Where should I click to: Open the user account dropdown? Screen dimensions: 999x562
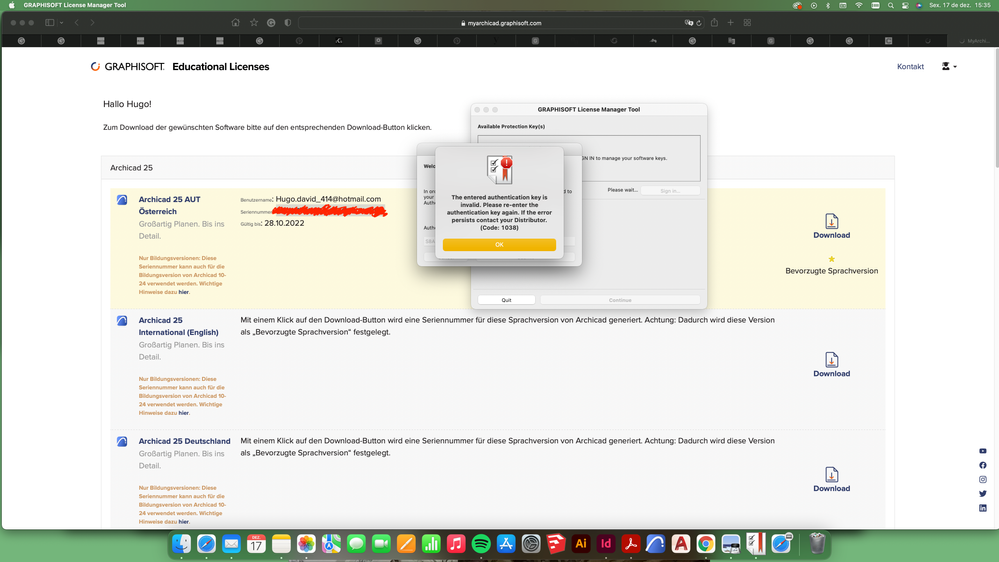[x=949, y=66]
